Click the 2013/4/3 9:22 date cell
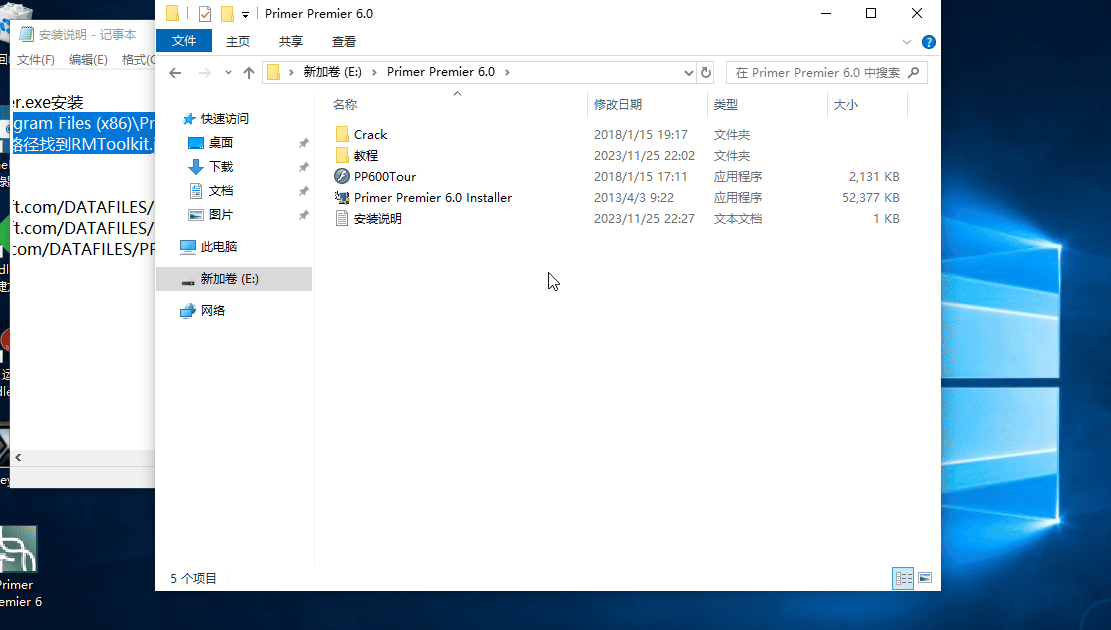The height and width of the screenshot is (630, 1111). click(x=633, y=198)
